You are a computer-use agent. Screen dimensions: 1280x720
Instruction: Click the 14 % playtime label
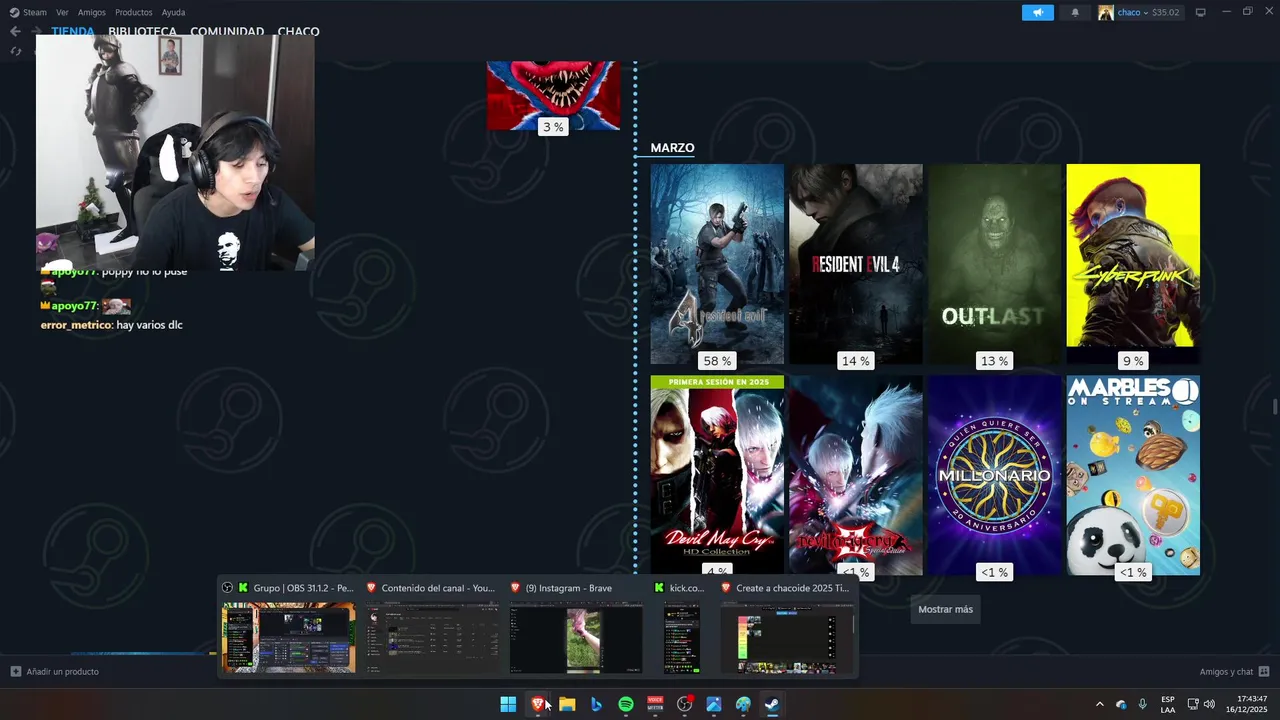pos(856,361)
